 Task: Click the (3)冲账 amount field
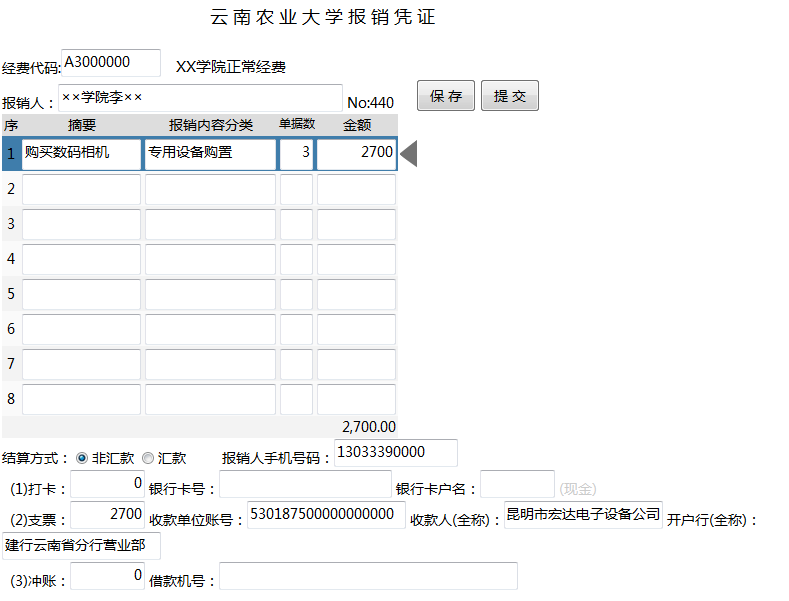[x=107, y=576]
